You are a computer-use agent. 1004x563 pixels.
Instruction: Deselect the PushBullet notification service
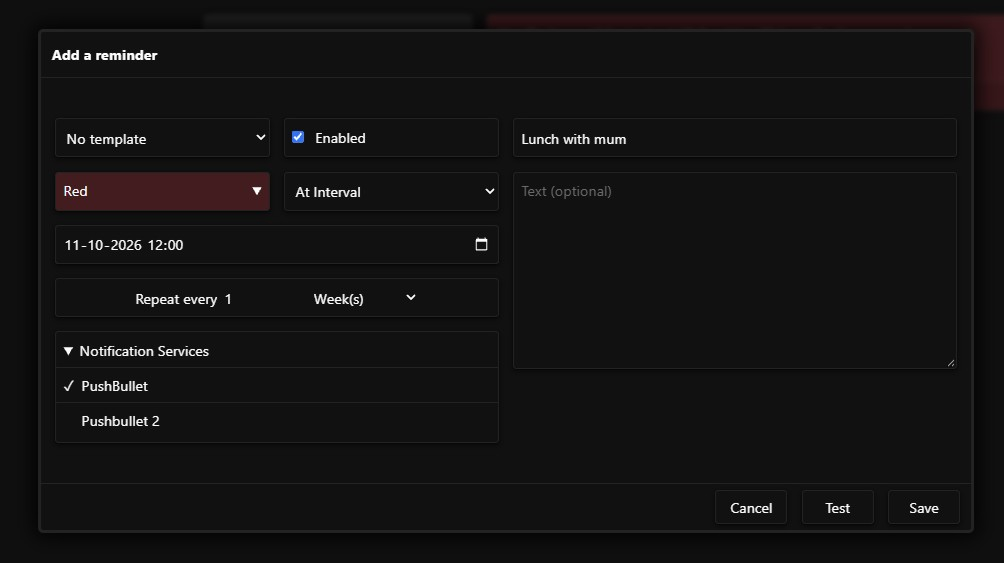[277, 386]
